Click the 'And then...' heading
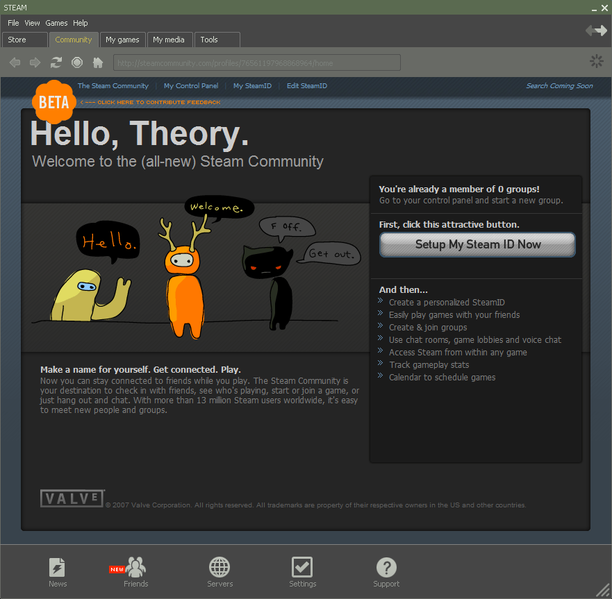Image resolution: width=612 pixels, height=599 pixels. tap(403, 290)
